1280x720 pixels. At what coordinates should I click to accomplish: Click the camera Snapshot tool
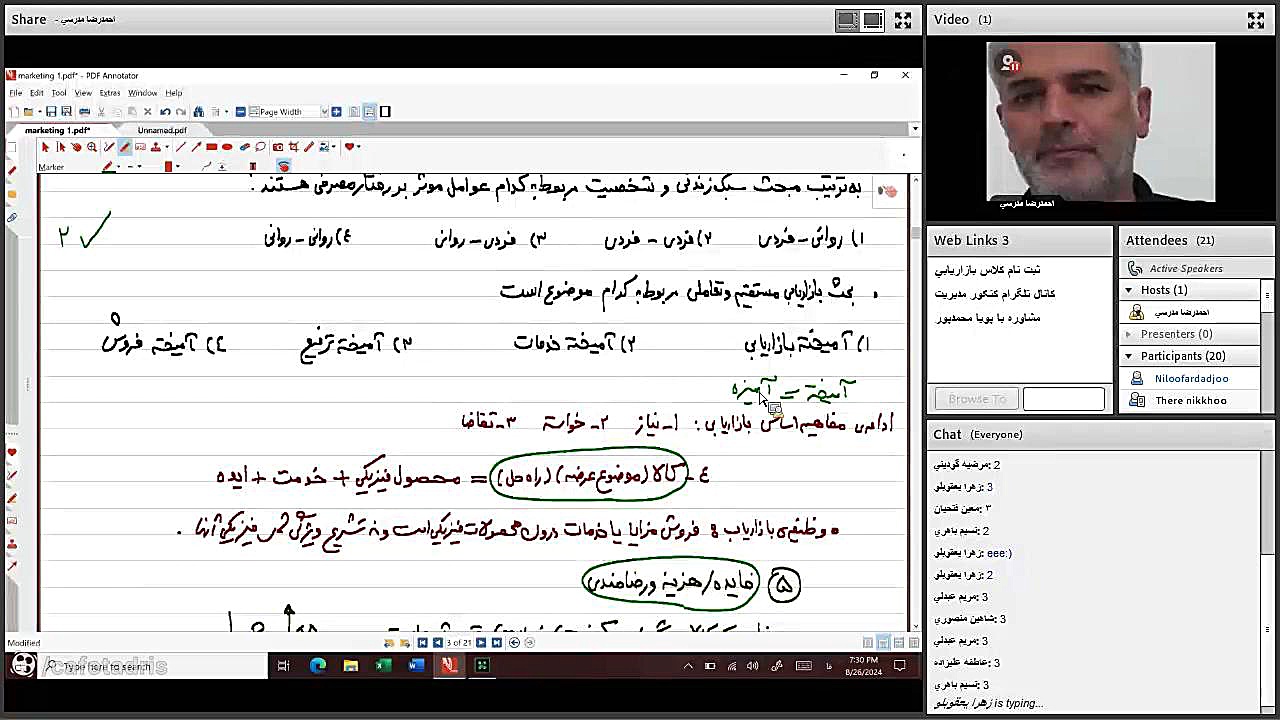pyautogui.click(x=278, y=147)
